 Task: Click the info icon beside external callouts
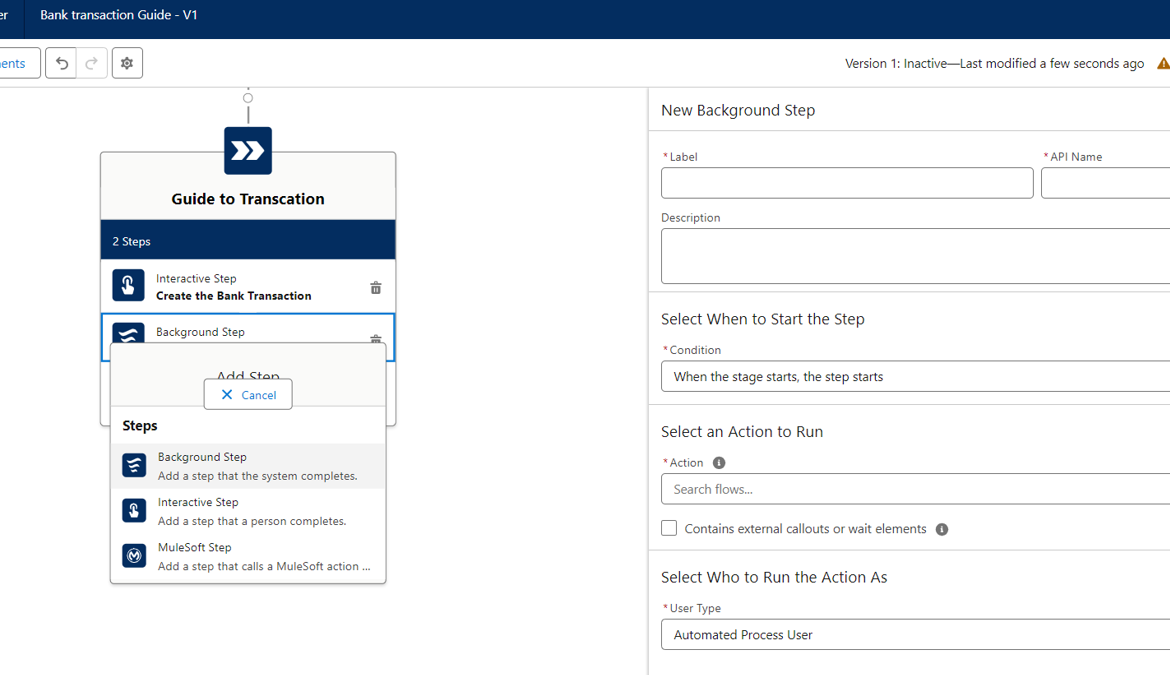pyautogui.click(x=942, y=529)
